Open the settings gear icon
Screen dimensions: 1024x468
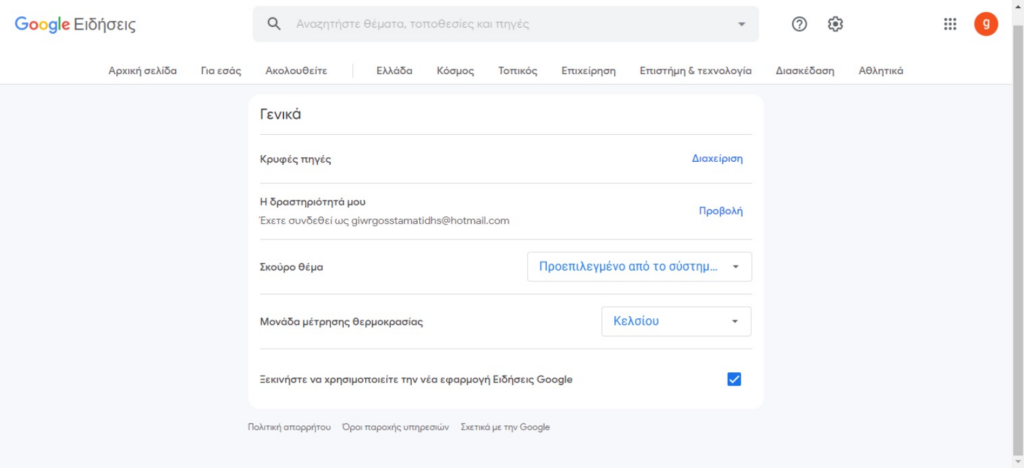(x=835, y=24)
